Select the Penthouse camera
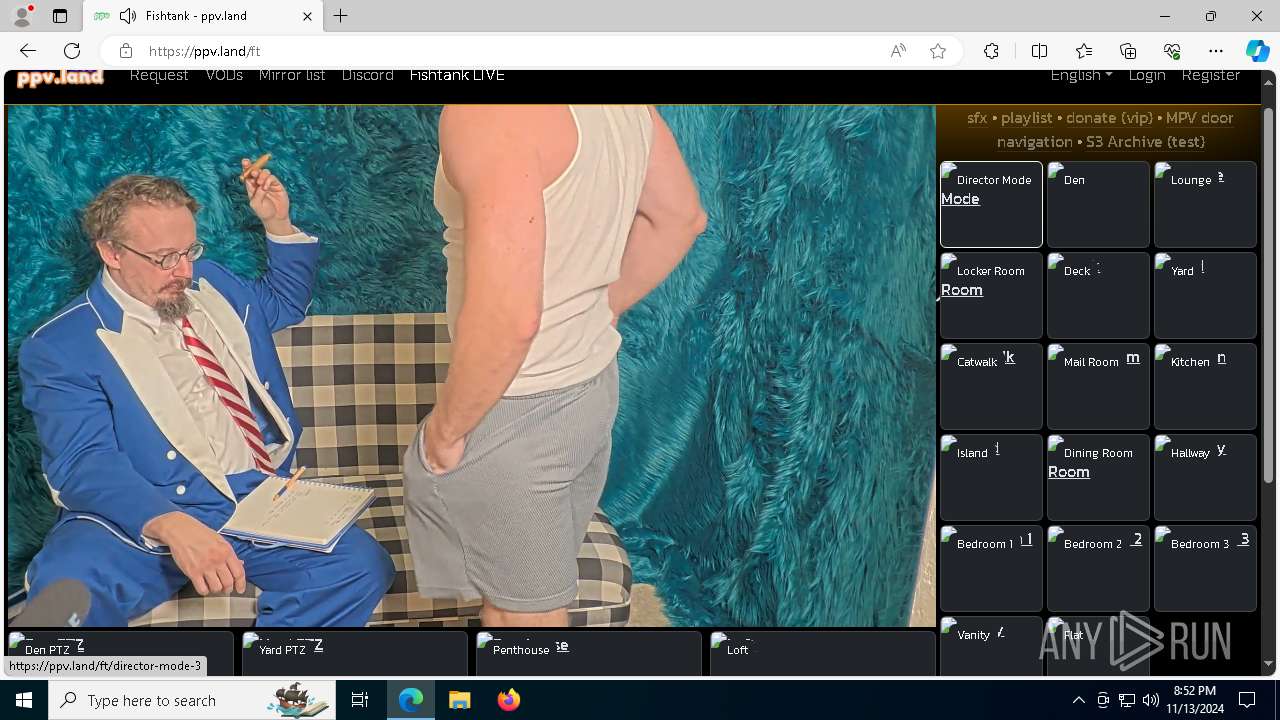This screenshot has width=1280, height=720. 588,653
